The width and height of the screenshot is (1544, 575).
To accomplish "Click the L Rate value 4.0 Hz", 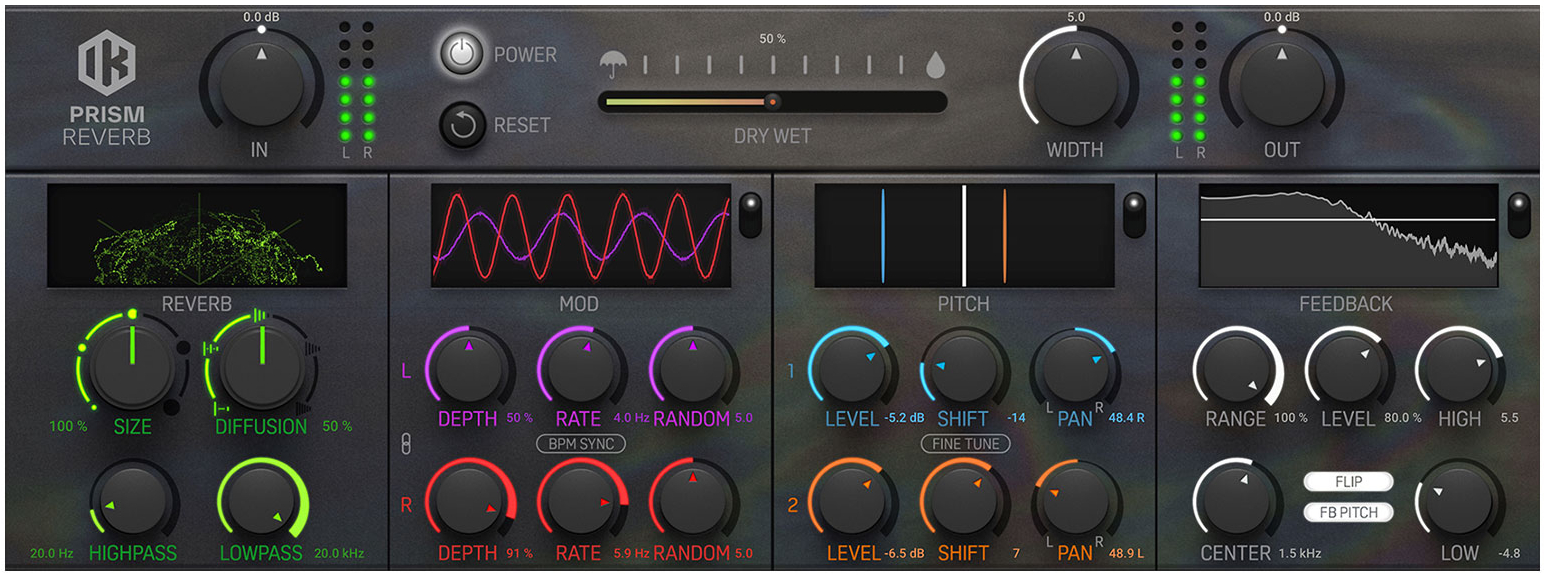I will pyautogui.click(x=631, y=418).
